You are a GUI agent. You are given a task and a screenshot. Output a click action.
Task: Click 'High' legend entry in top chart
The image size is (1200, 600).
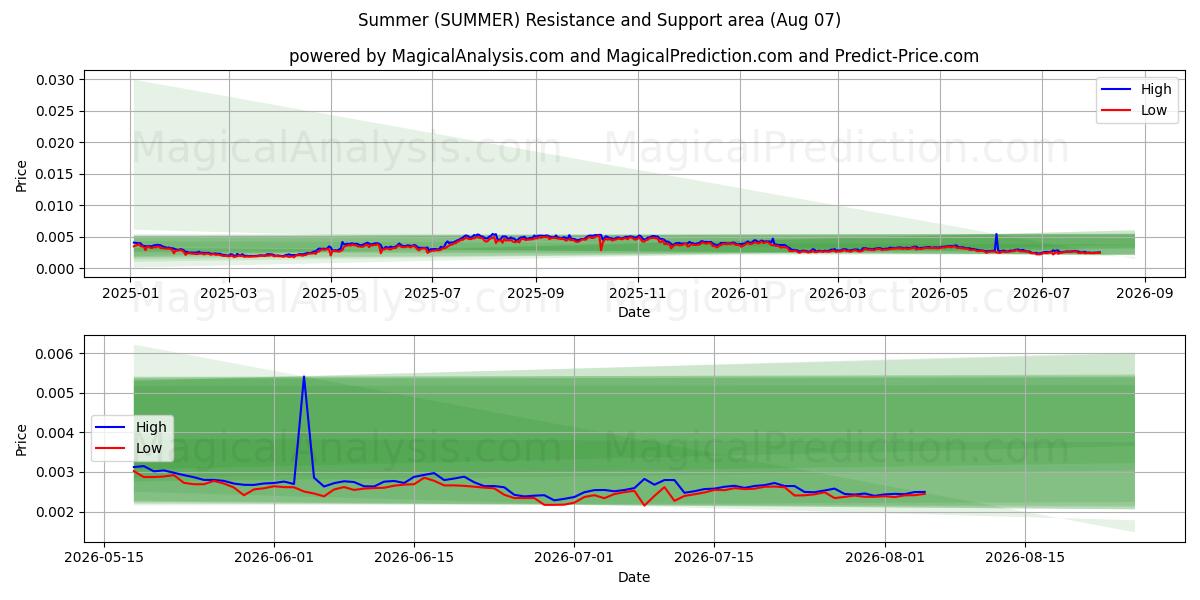click(x=1156, y=90)
